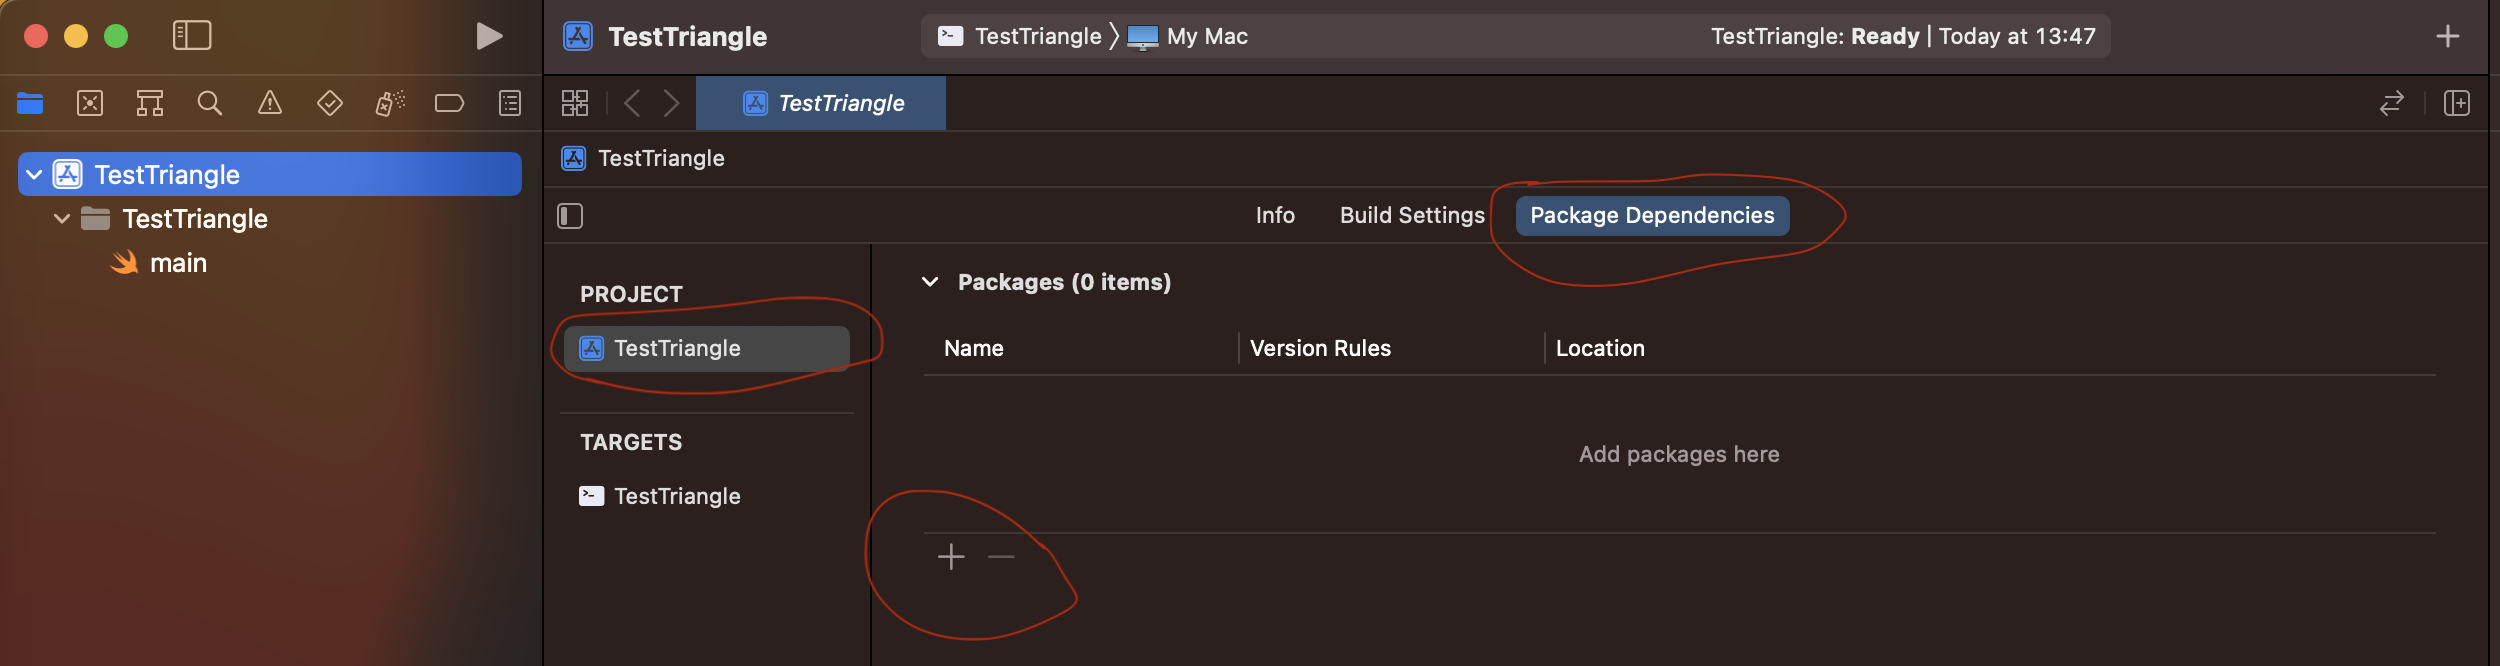The image size is (2500, 666).
Task: Zoom the Xcode window with green button
Action: pyautogui.click(x=116, y=36)
